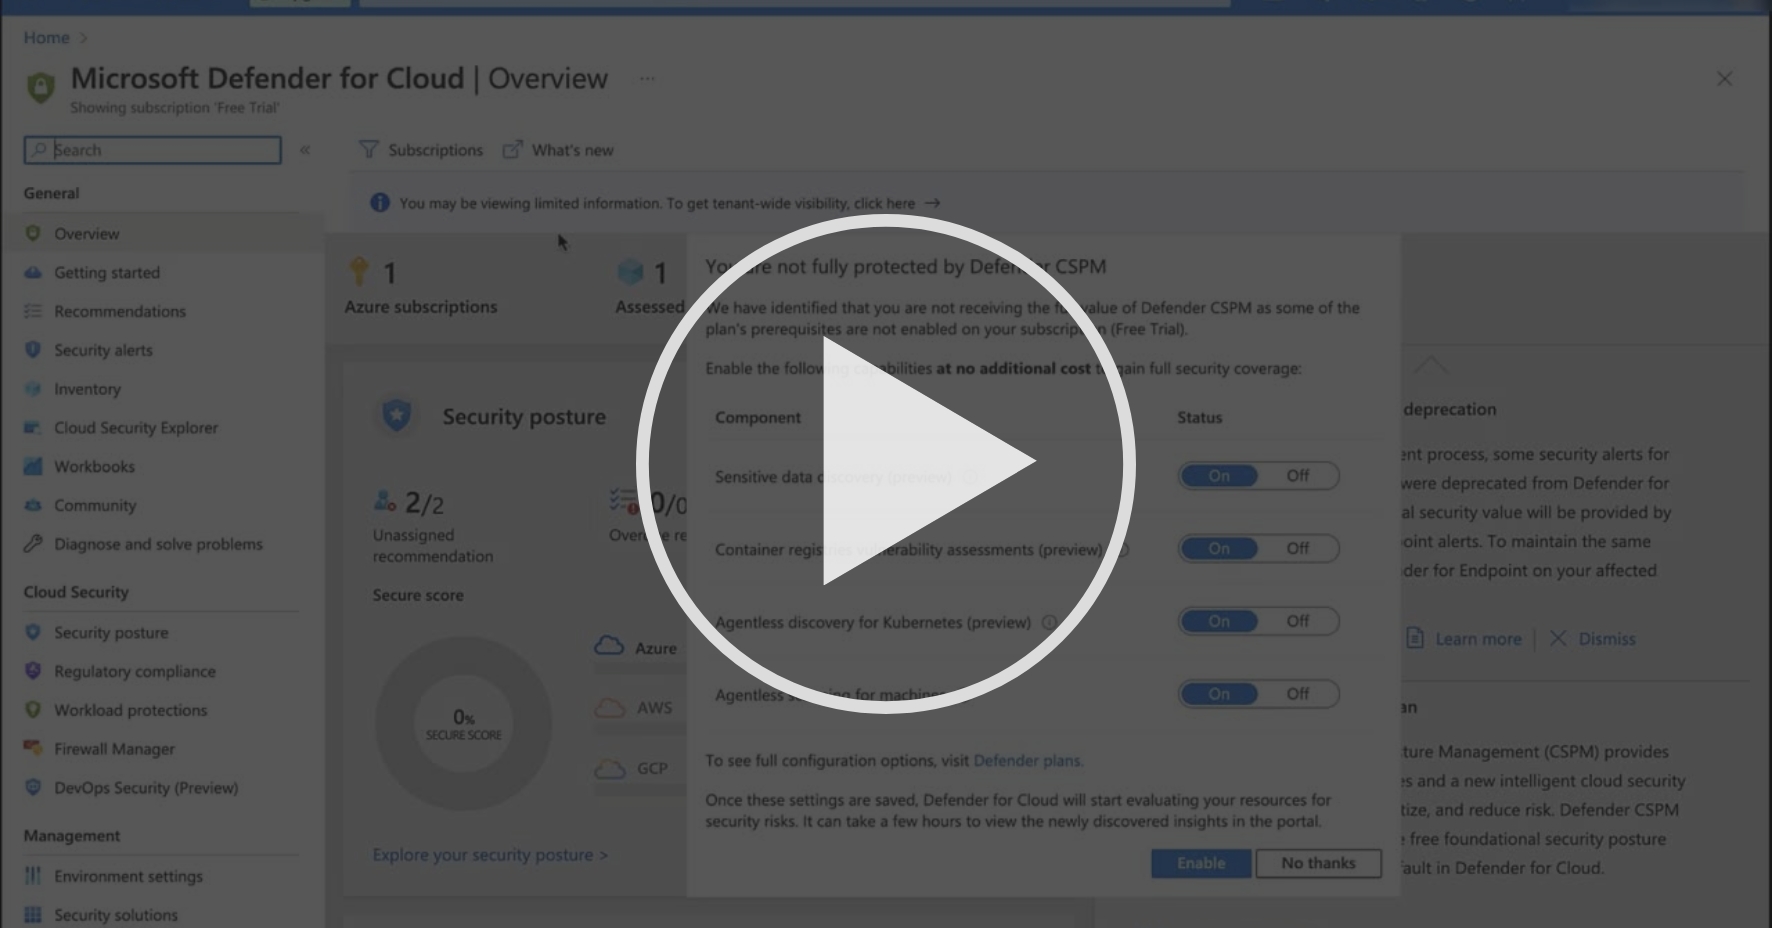Open the Subscriptions filter
Image resolution: width=1772 pixels, height=928 pixels.
pos(423,150)
